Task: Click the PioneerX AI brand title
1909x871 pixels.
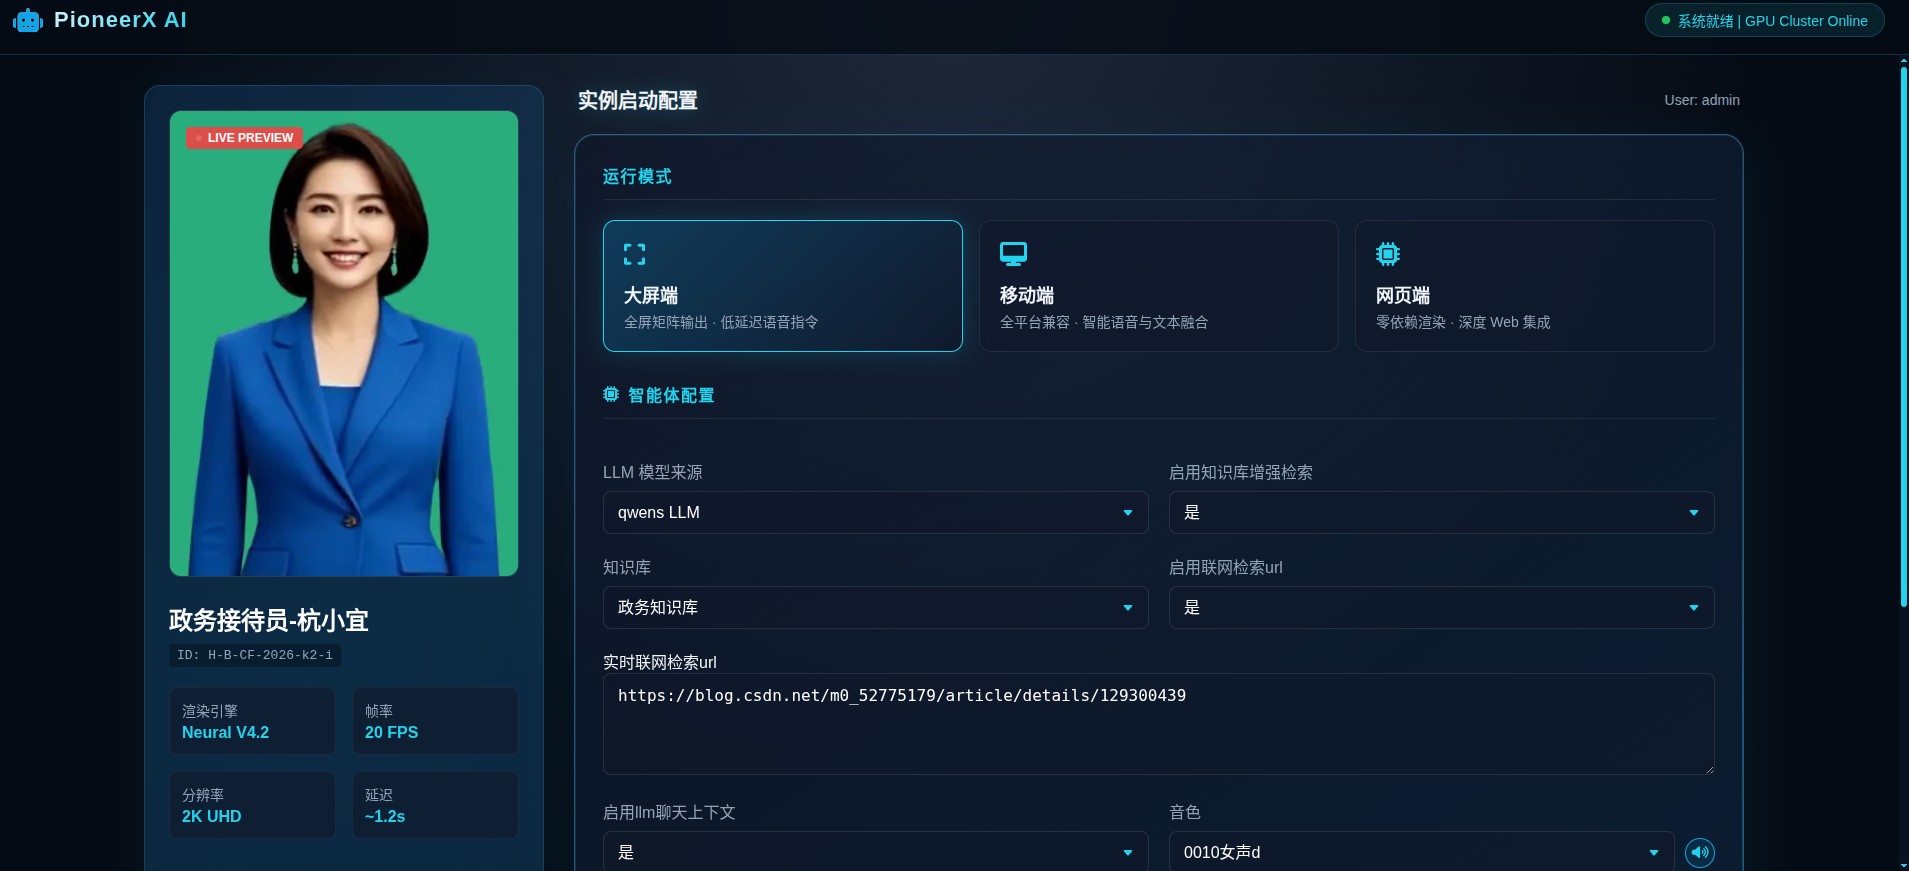Action: pos(120,20)
